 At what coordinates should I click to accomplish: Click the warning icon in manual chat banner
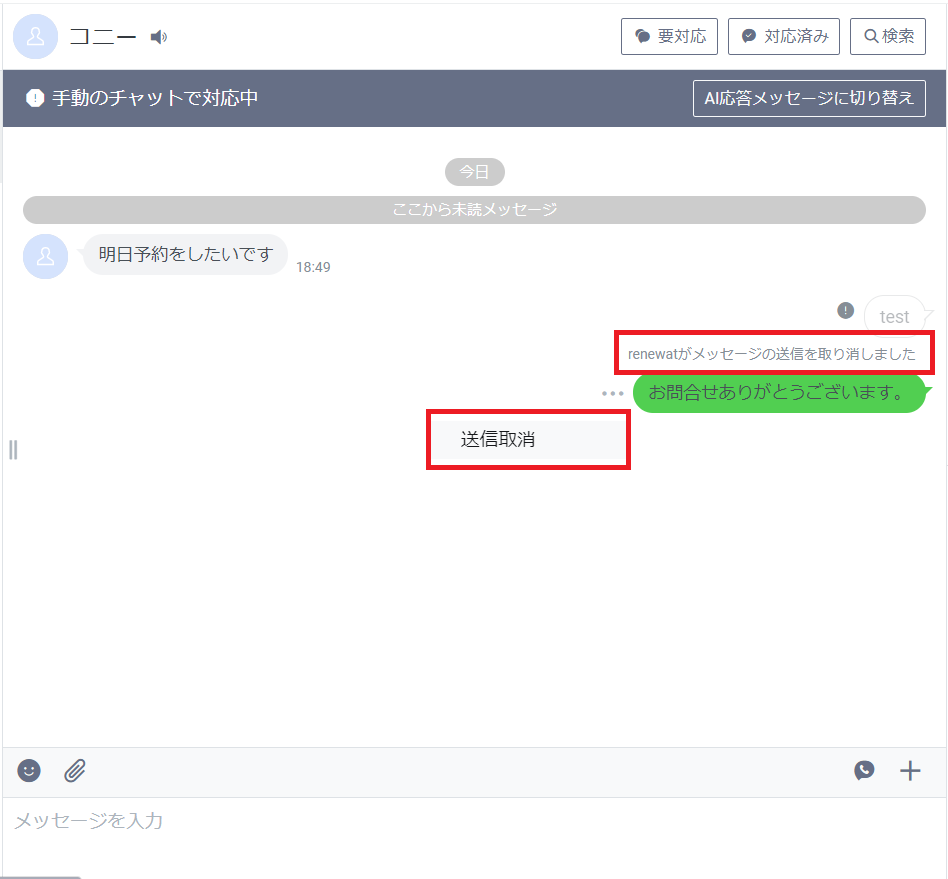35,98
